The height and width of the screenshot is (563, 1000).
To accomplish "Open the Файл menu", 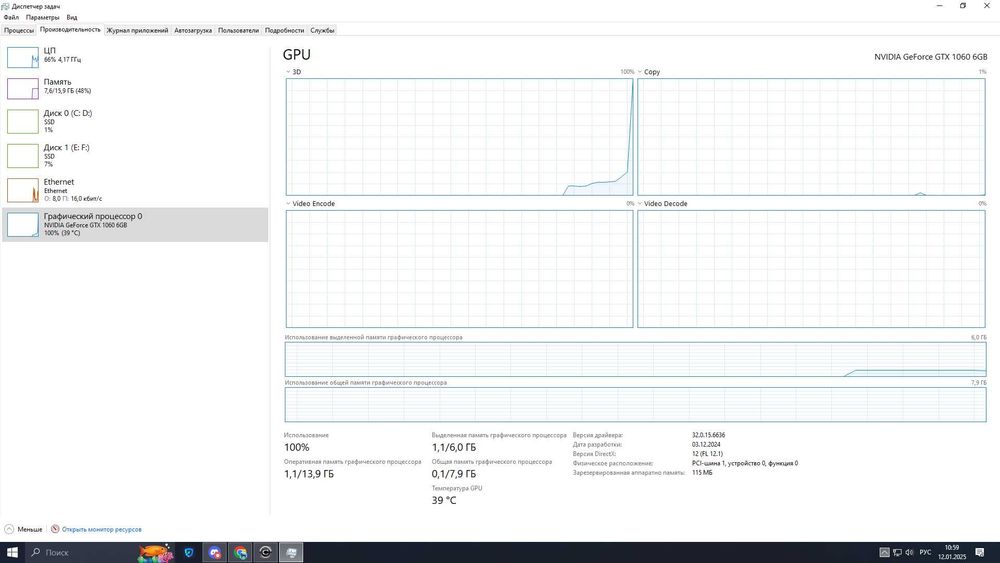I will click(11, 17).
